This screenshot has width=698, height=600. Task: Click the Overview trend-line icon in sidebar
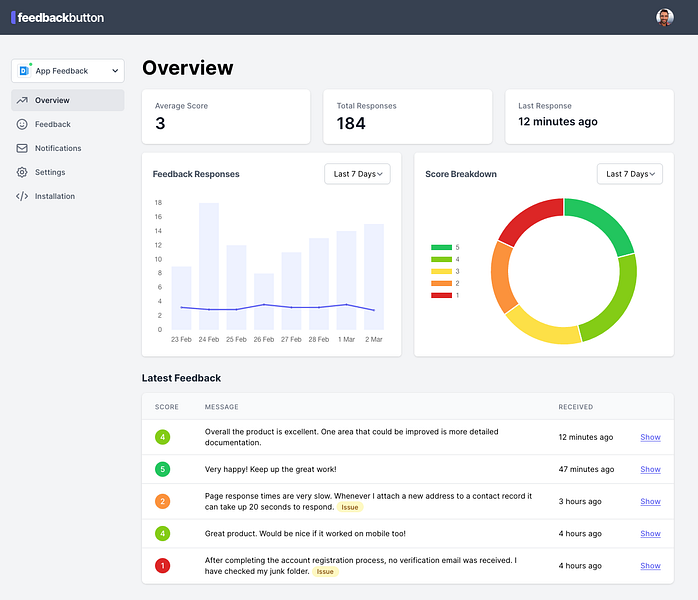[23, 100]
